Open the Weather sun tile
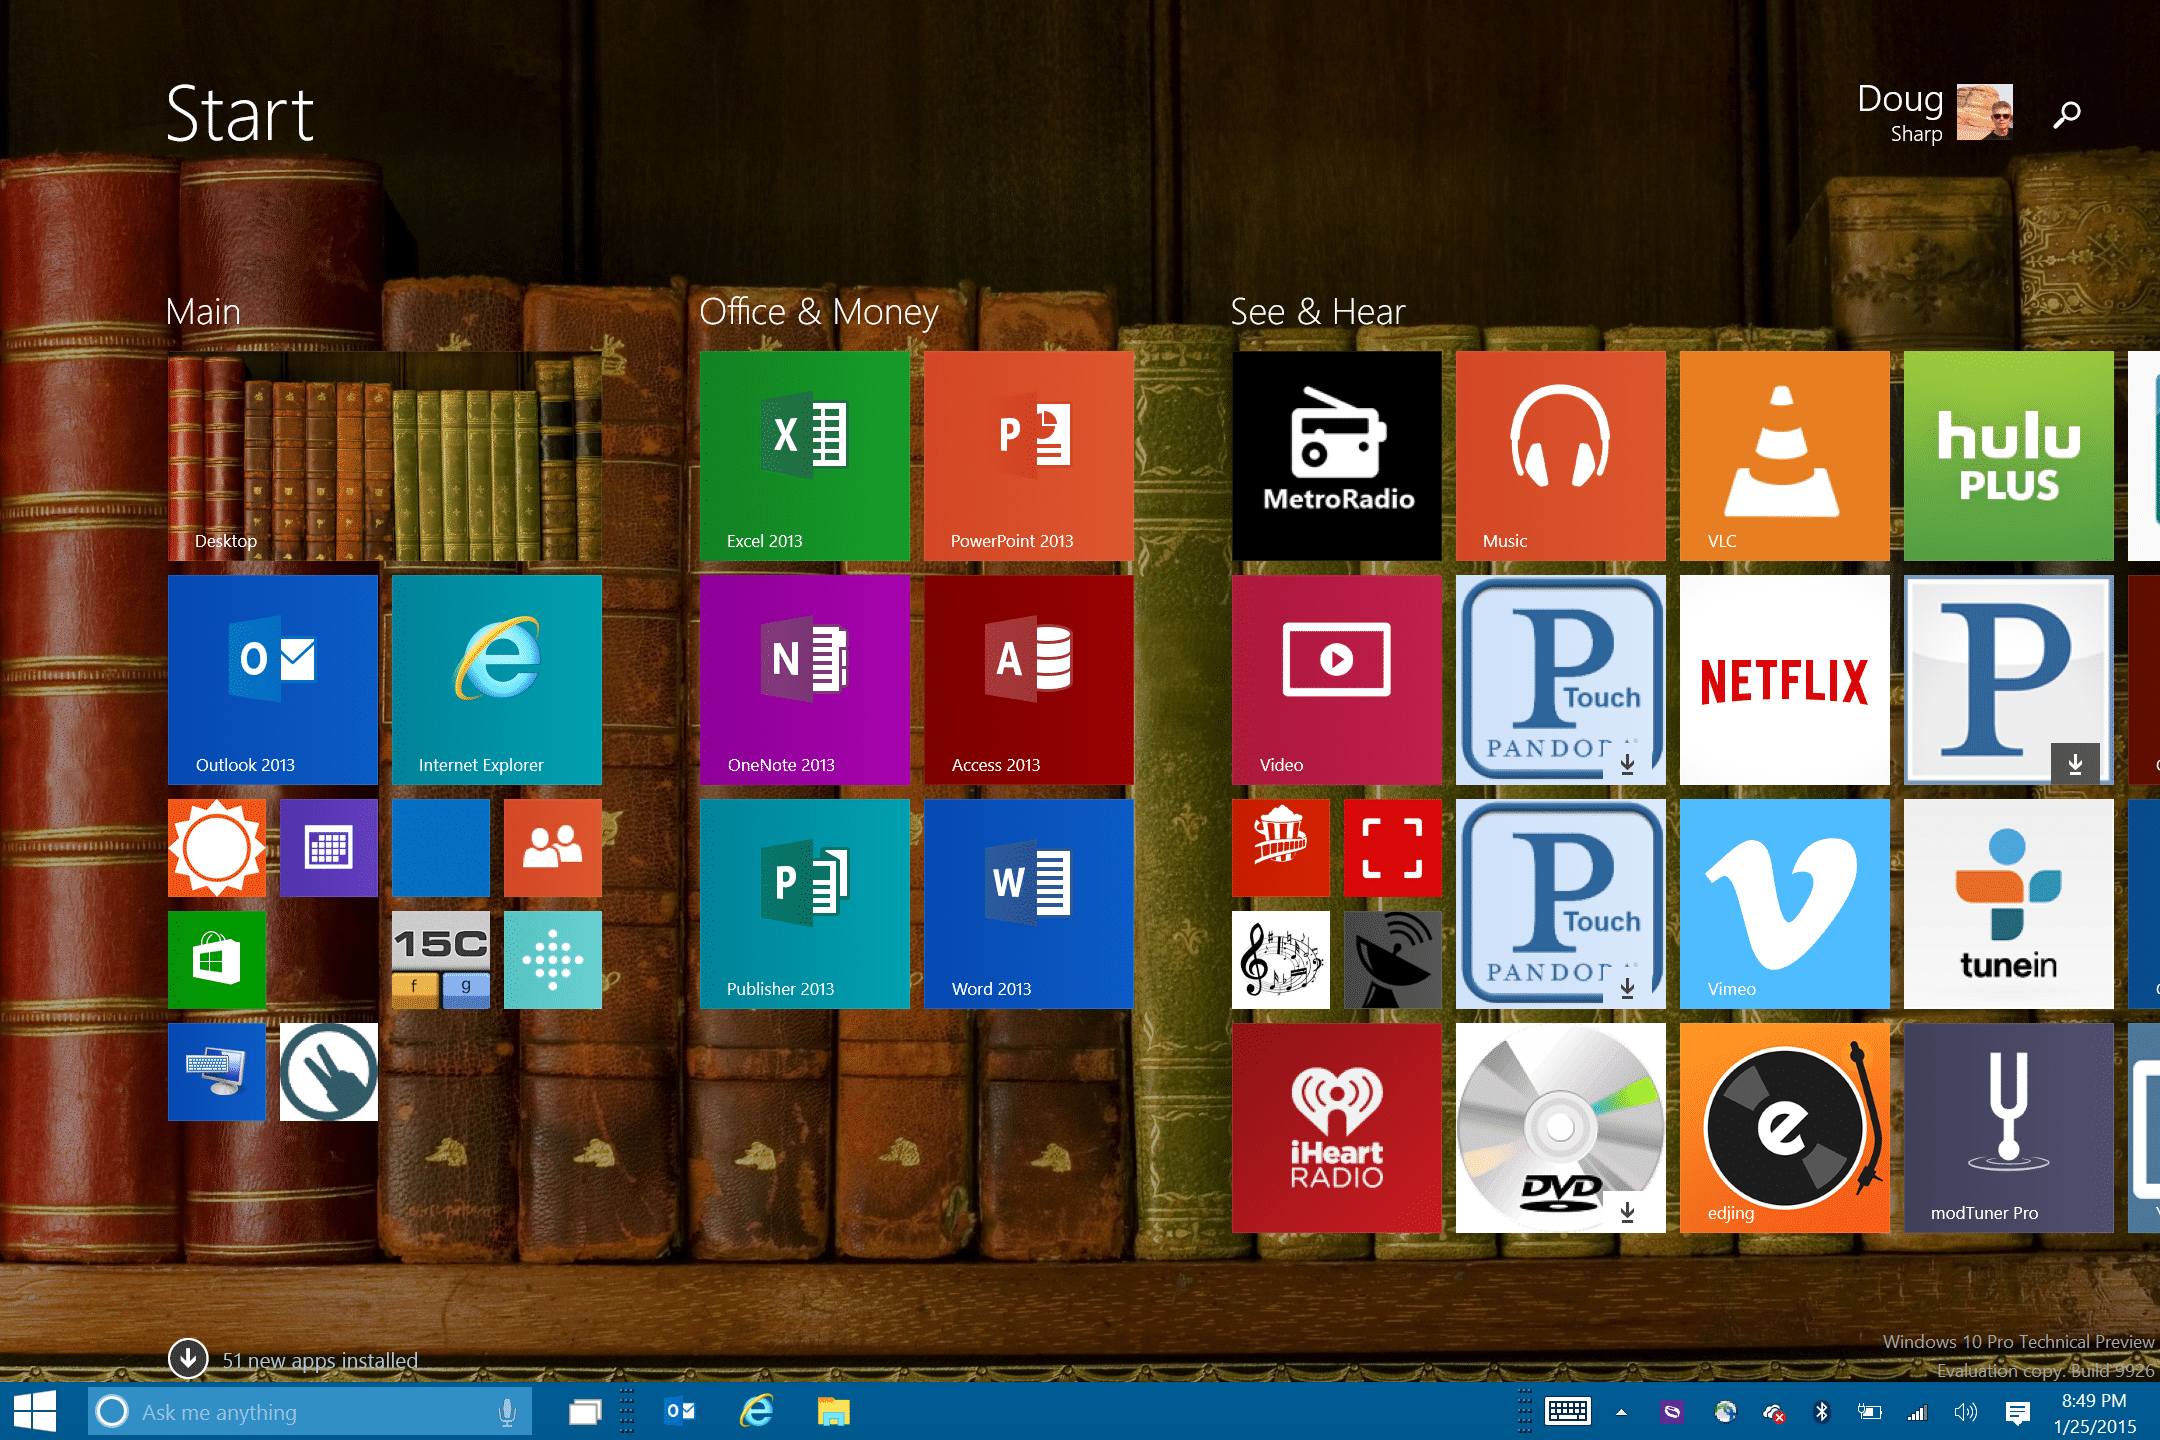 tap(217, 848)
